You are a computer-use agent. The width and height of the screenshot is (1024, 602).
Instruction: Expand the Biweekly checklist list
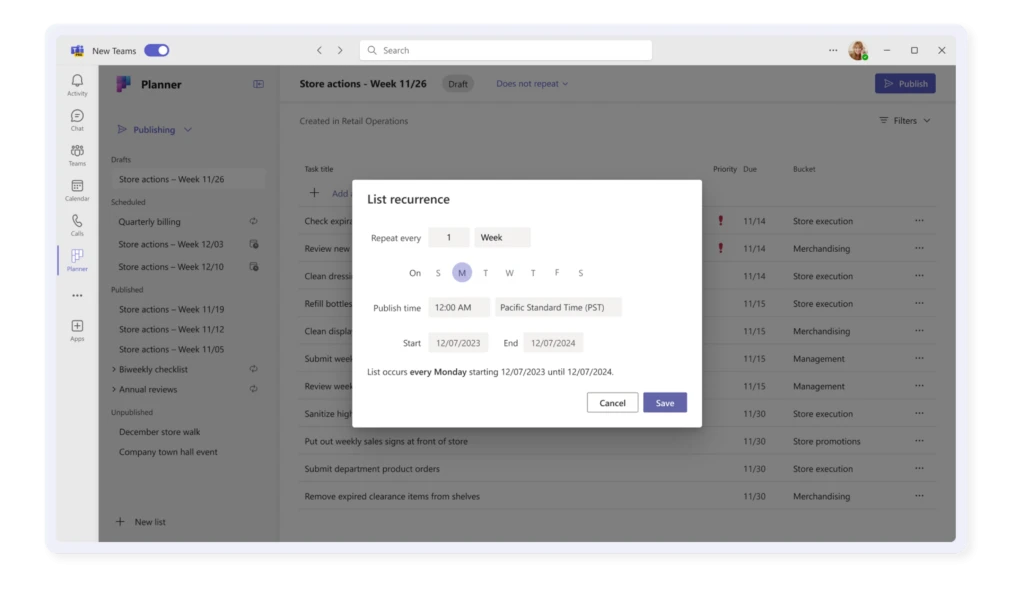pos(114,369)
